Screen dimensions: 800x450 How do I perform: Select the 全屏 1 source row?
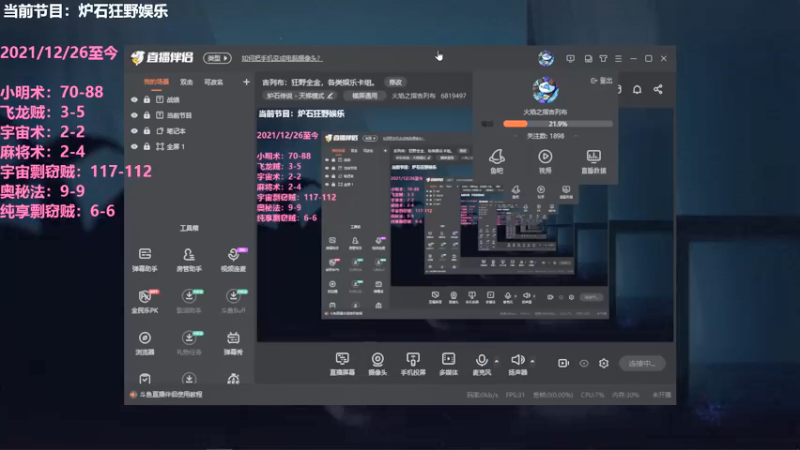point(190,146)
